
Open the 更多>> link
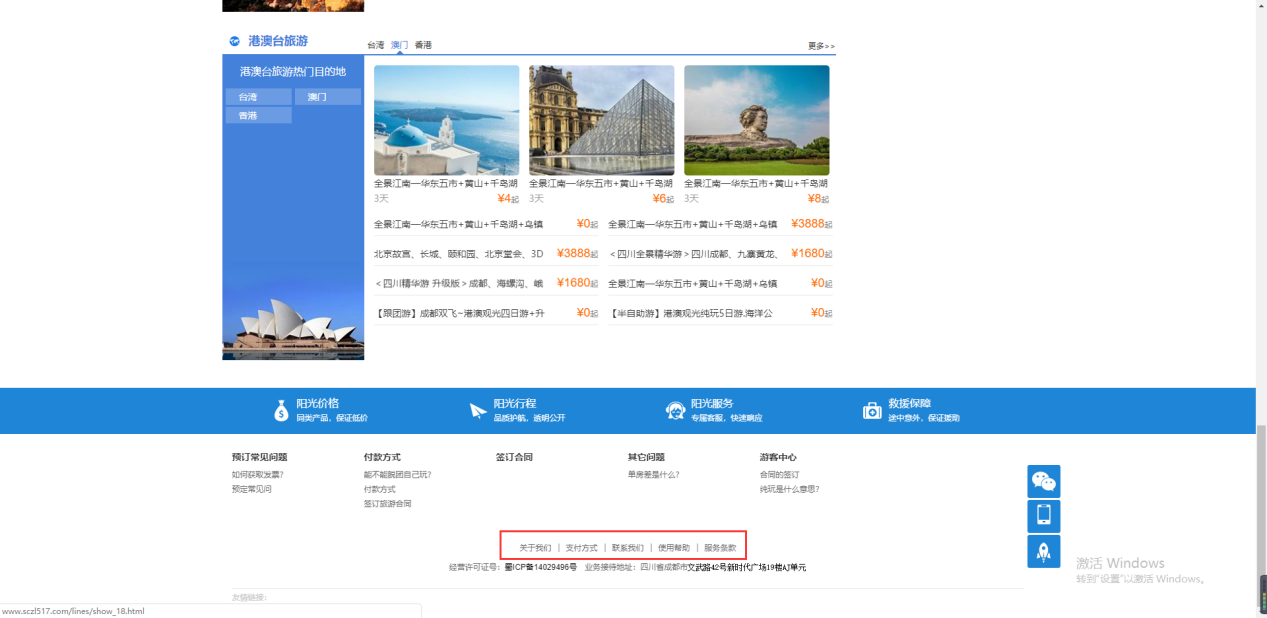click(x=821, y=46)
